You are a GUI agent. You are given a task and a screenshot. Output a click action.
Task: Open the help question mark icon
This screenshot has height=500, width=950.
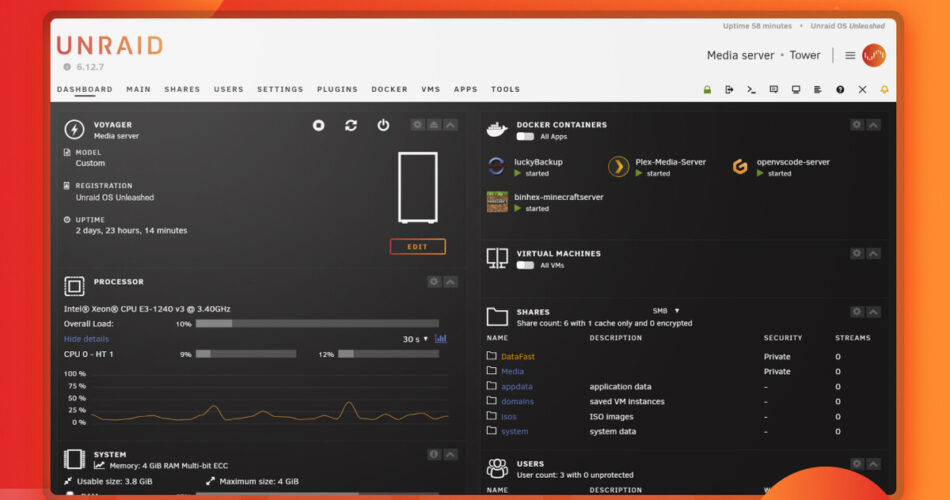coord(840,89)
